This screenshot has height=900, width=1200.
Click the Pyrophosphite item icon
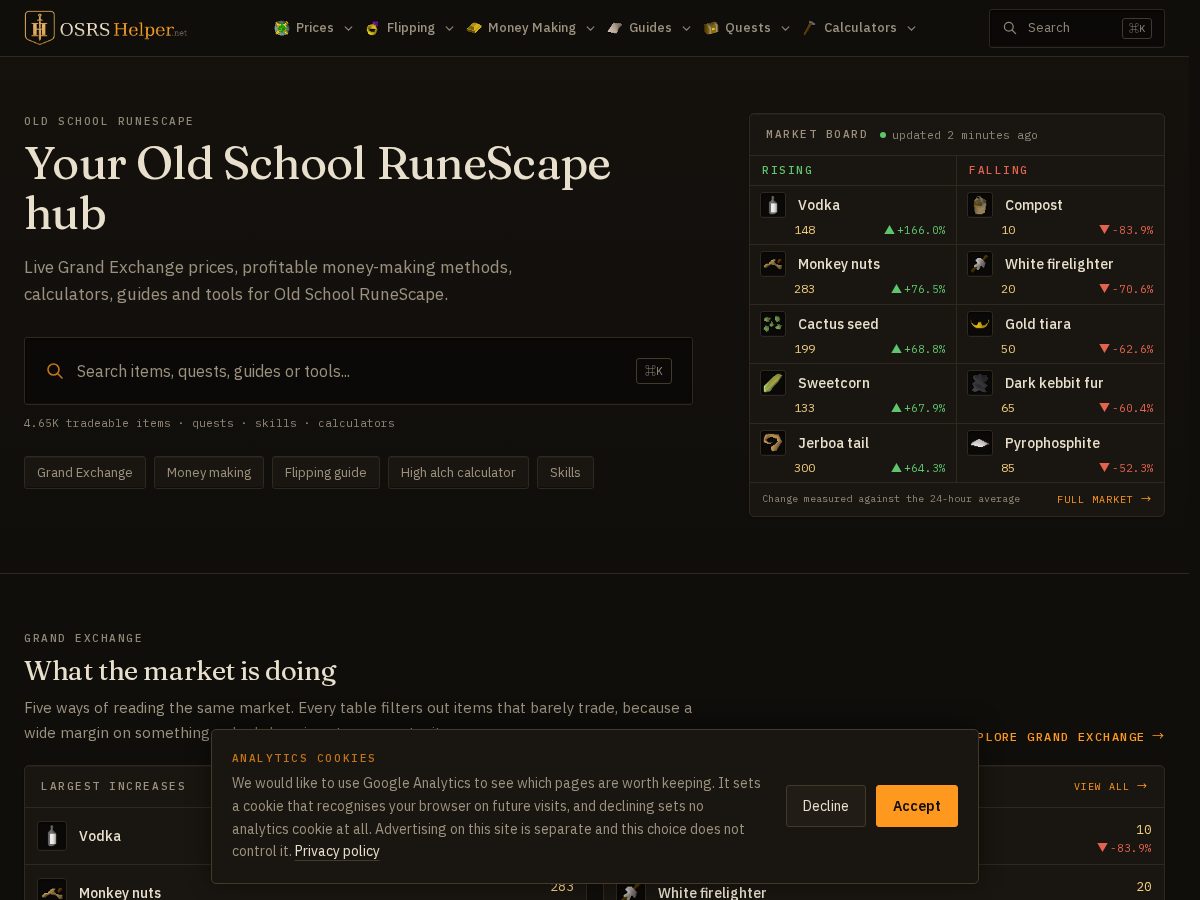(x=980, y=443)
